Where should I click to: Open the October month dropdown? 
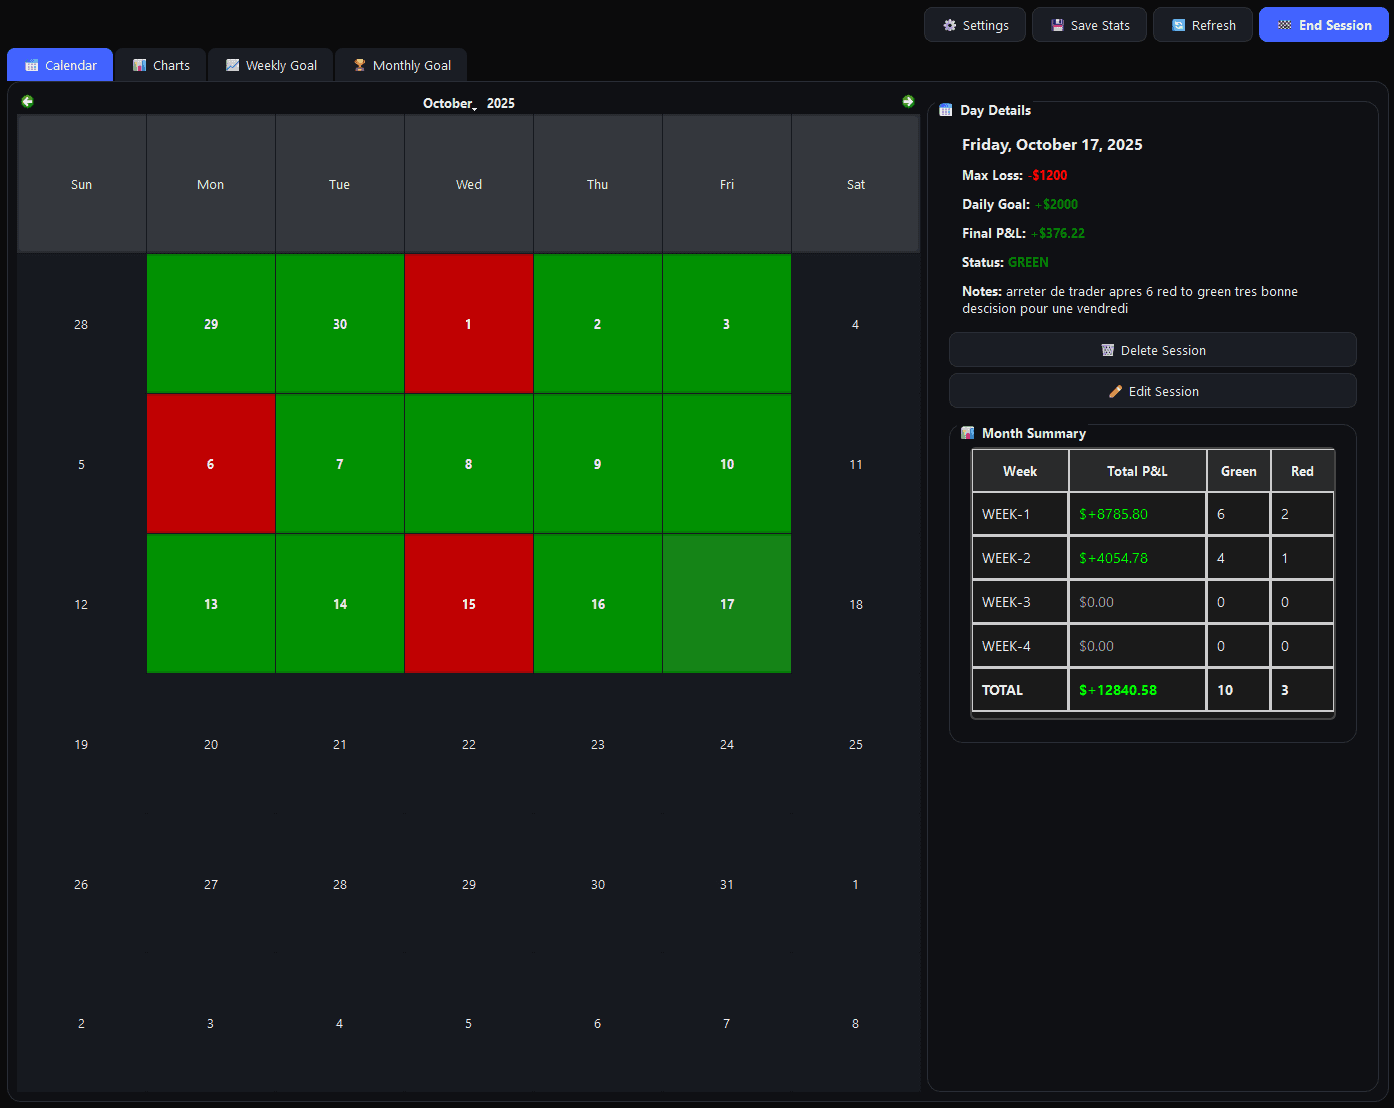click(x=449, y=104)
